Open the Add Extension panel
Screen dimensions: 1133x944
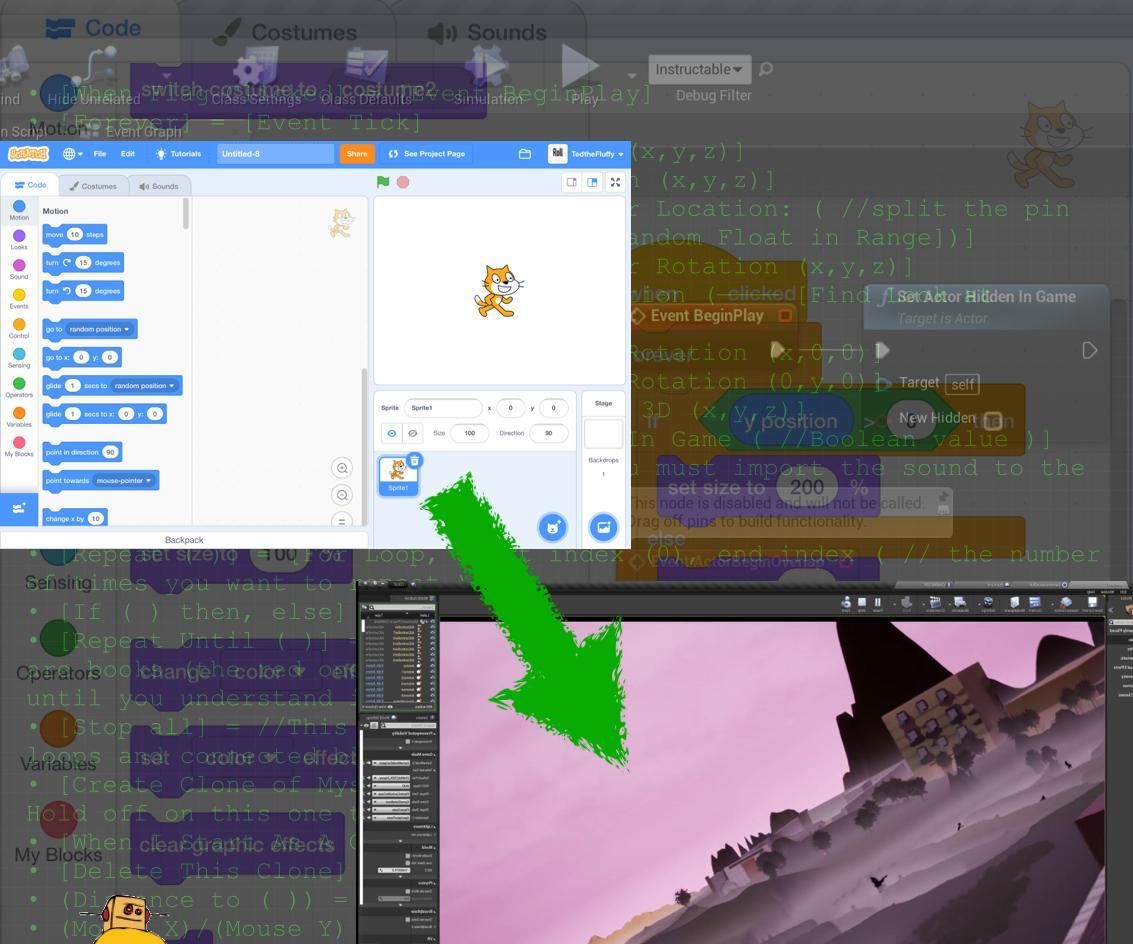point(18,508)
